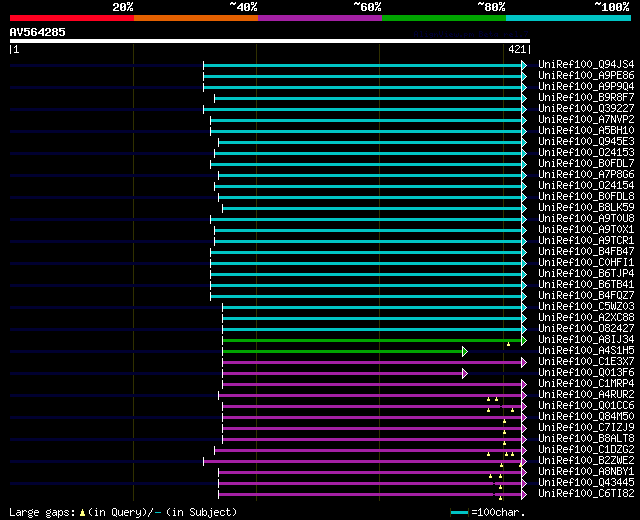
Task: Click the green ~80% identity legend segment
Action: coord(444,18)
